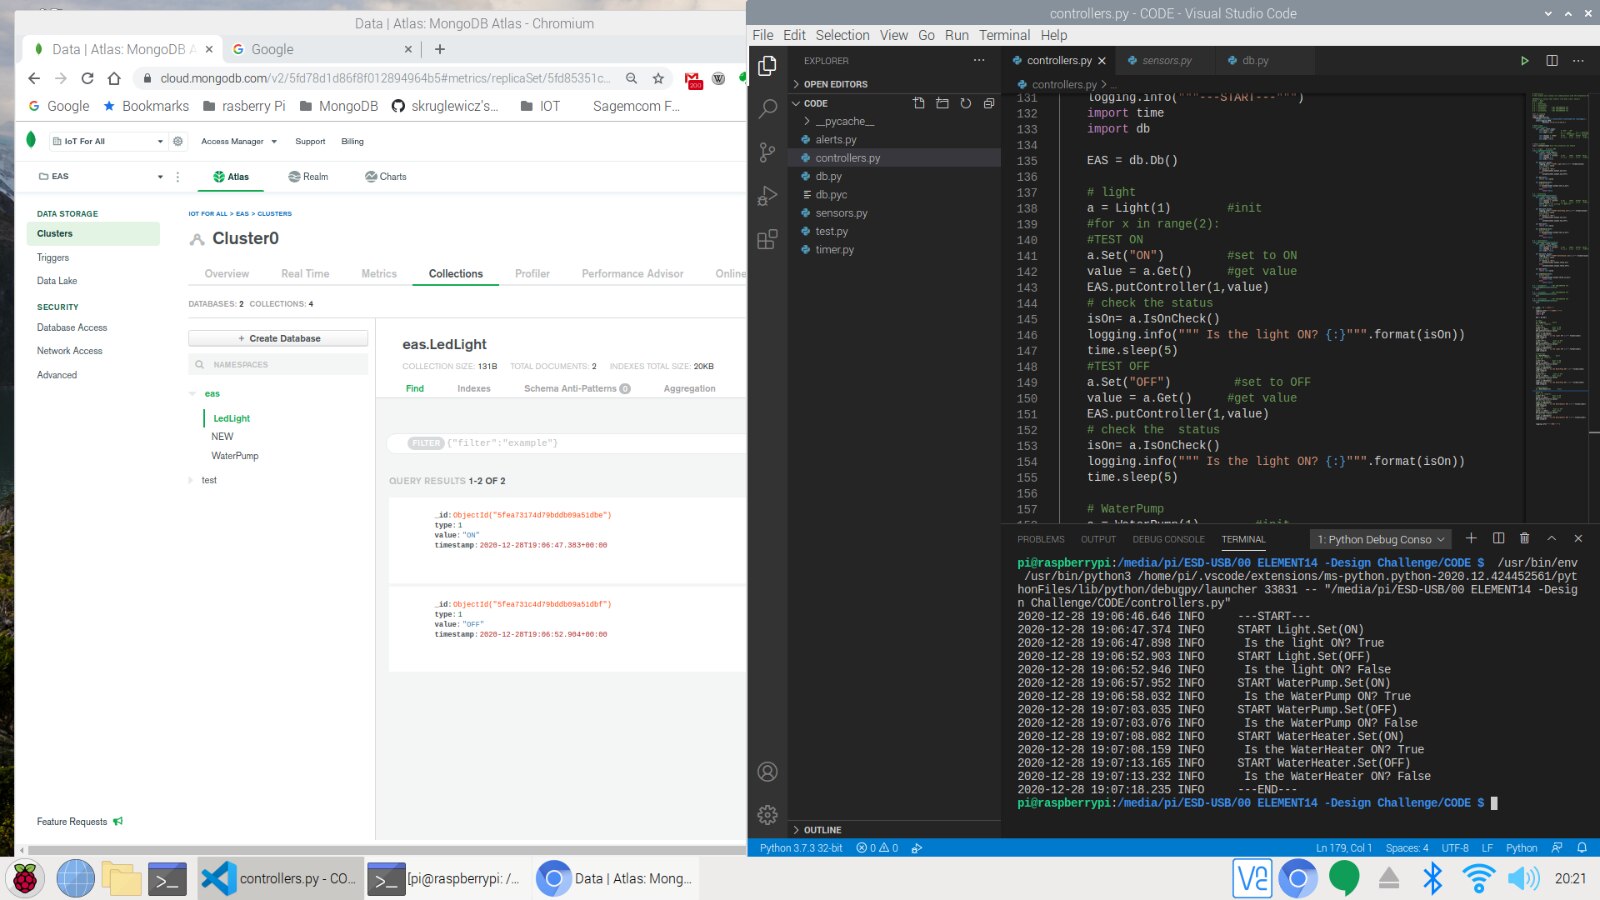Open the sensors.py file in Explorer
The image size is (1600, 900).
click(x=841, y=213)
